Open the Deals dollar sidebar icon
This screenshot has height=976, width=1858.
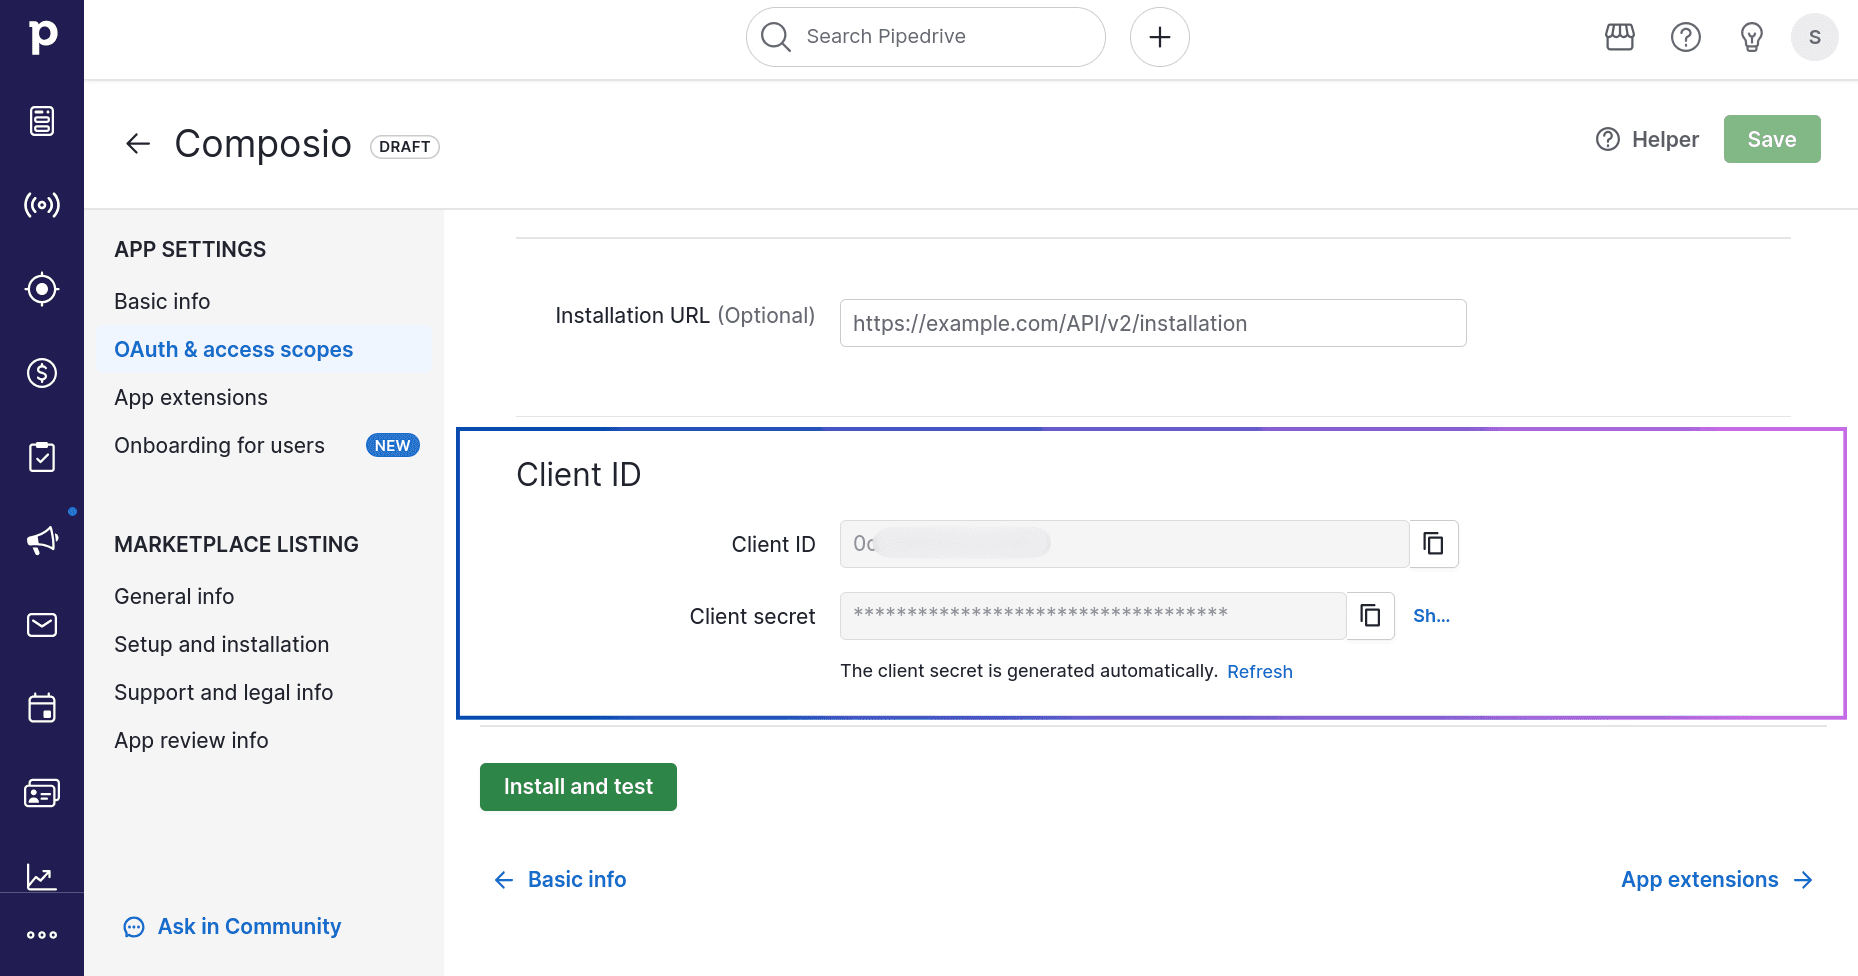pyautogui.click(x=42, y=373)
